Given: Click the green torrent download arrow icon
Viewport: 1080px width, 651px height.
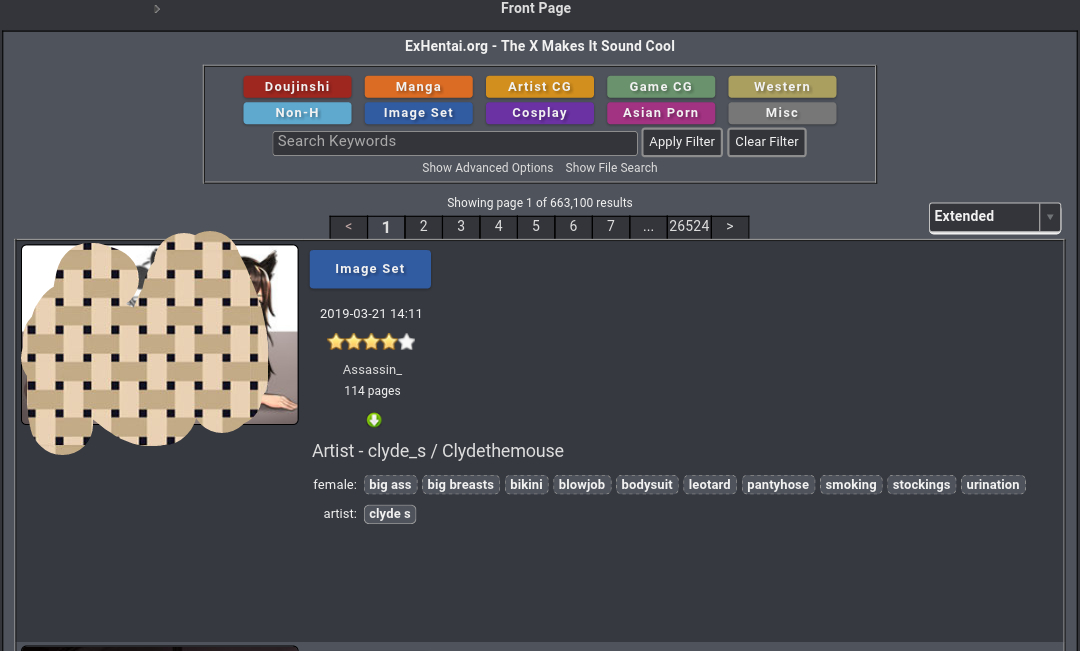Looking at the screenshot, I should [374, 420].
